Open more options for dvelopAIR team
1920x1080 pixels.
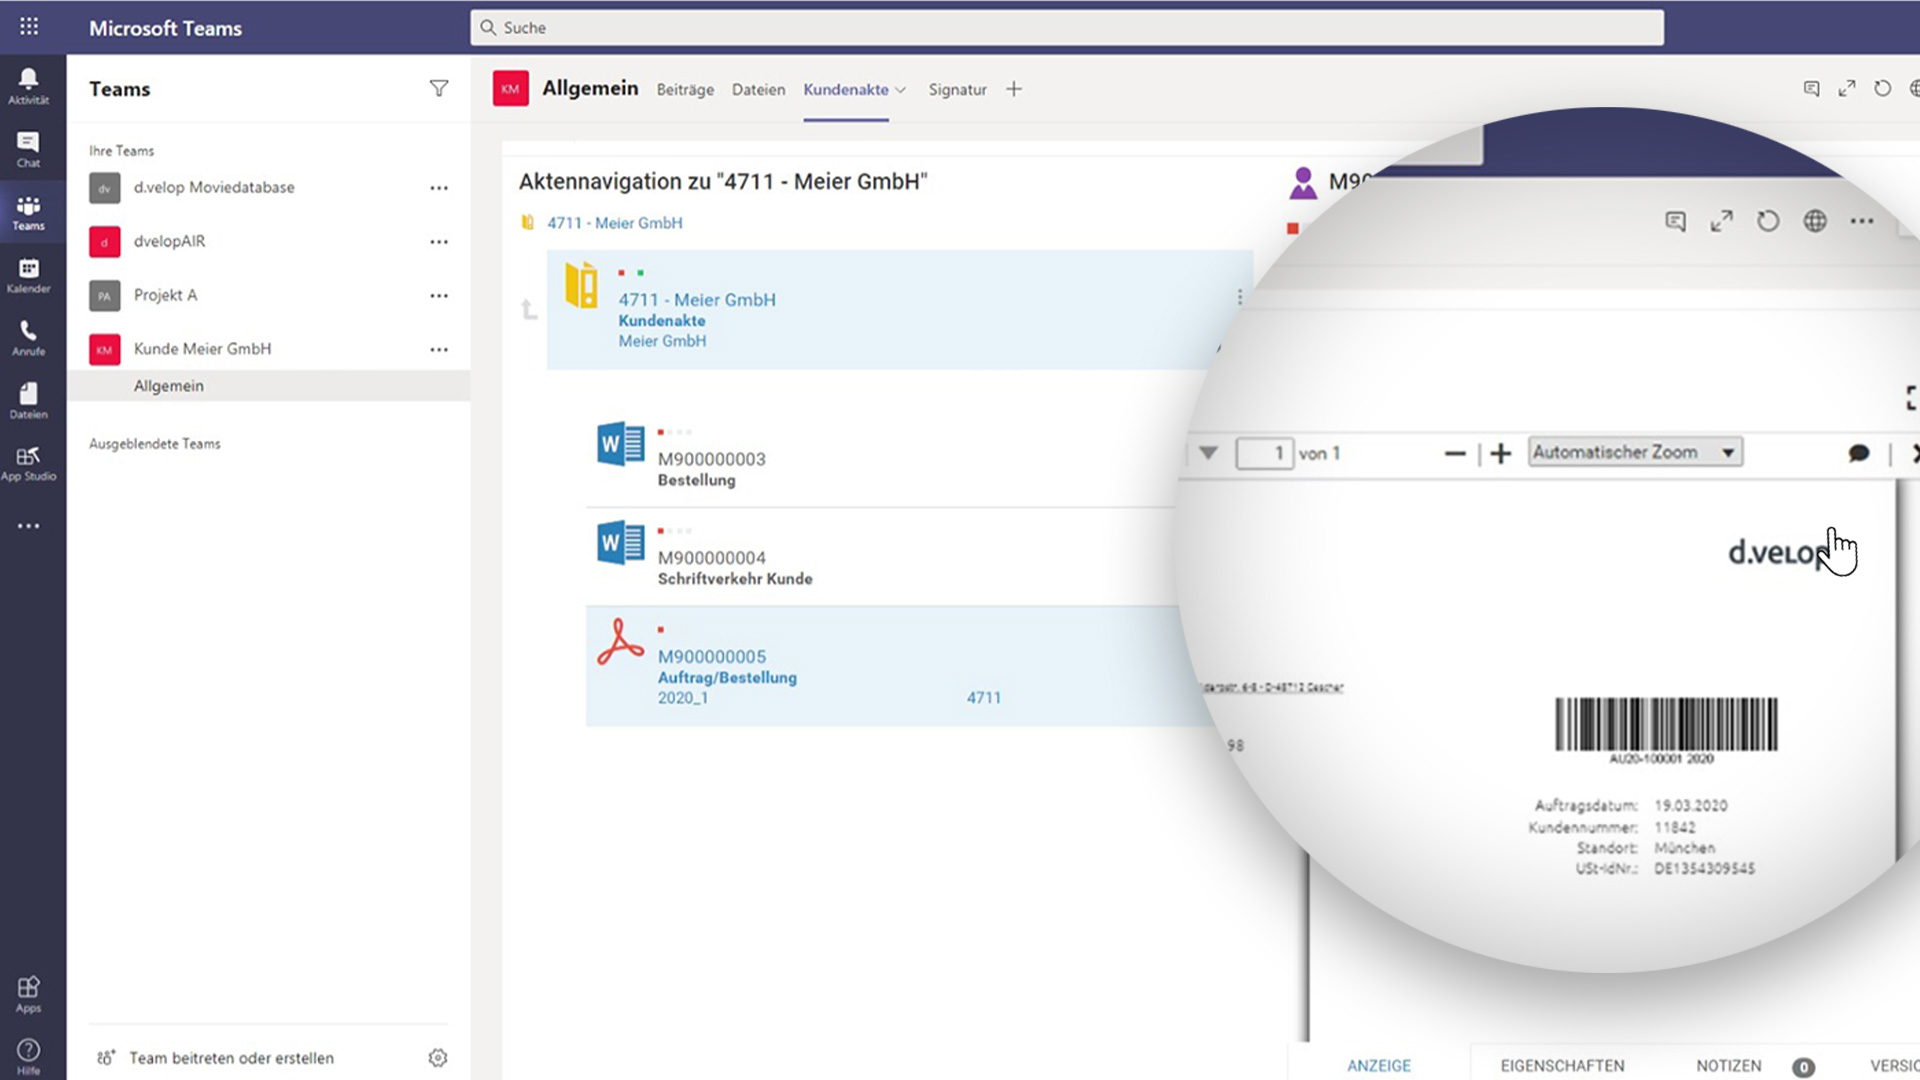(x=439, y=242)
